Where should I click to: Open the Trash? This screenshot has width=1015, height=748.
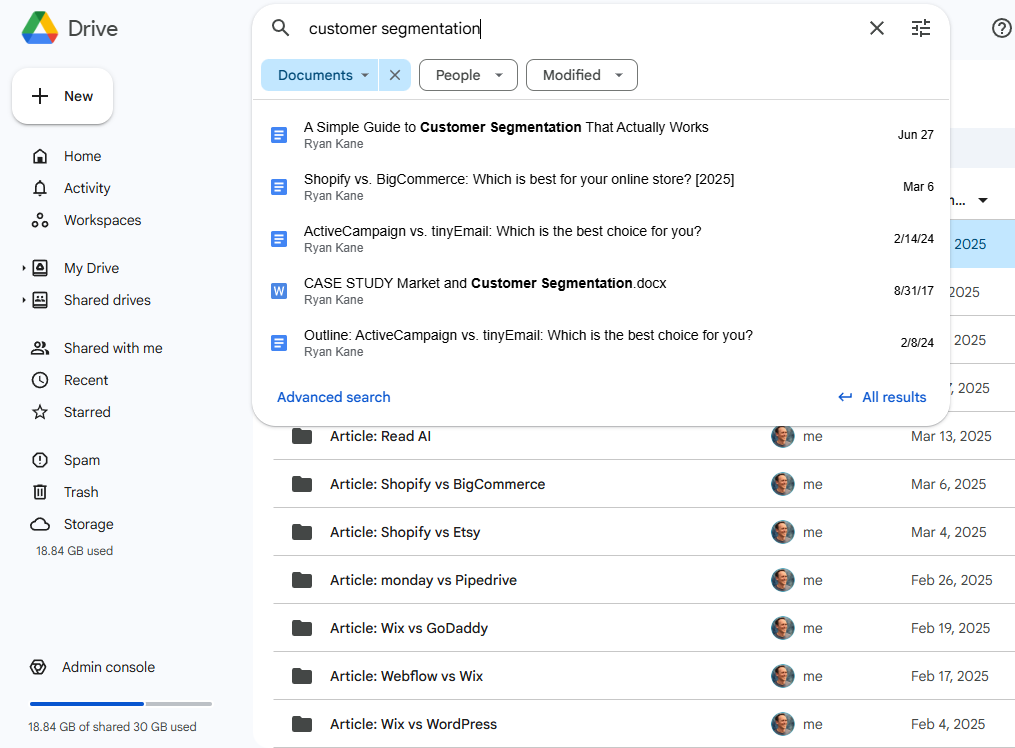coord(81,492)
